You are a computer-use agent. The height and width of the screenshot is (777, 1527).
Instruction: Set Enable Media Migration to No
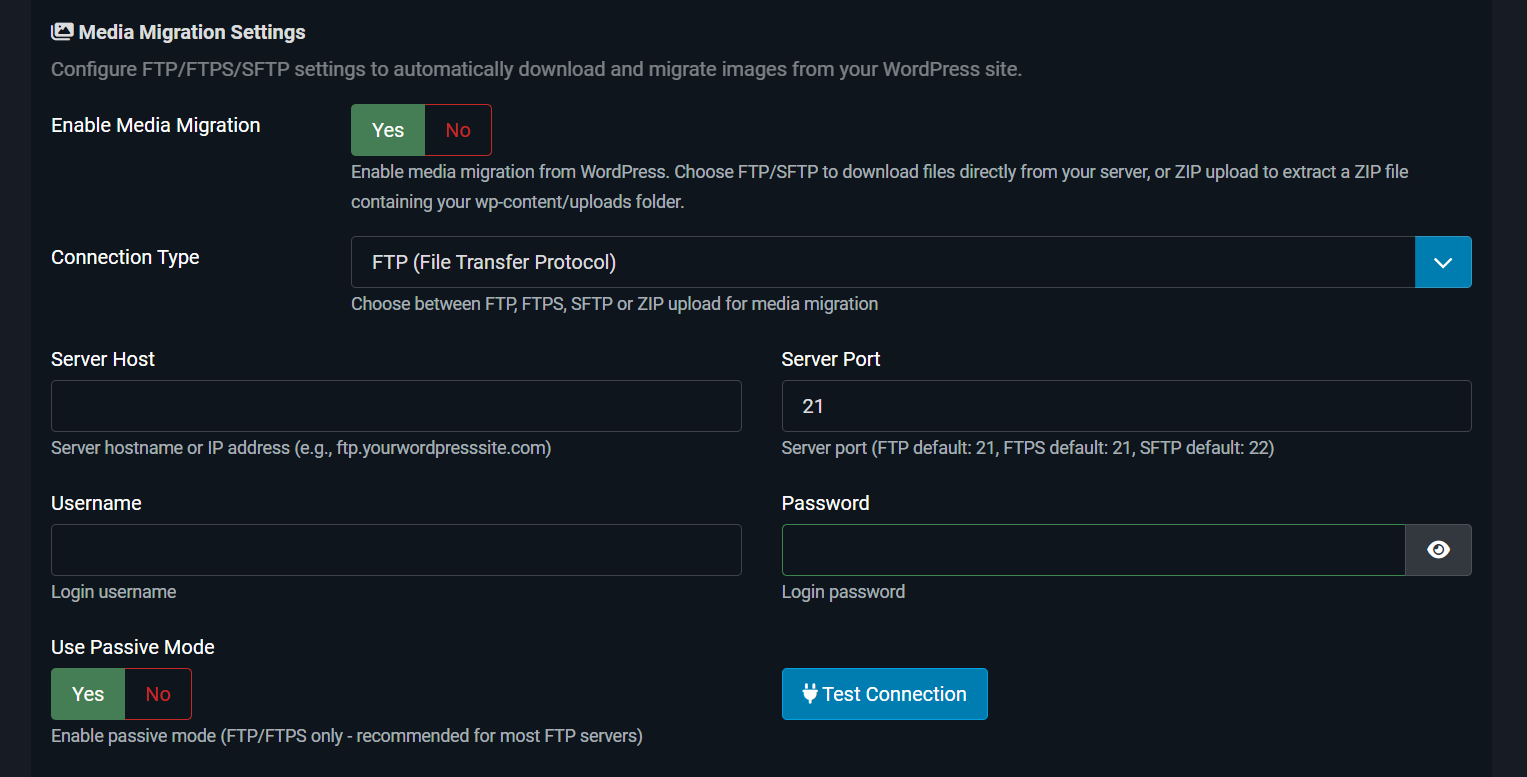pyautogui.click(x=458, y=130)
